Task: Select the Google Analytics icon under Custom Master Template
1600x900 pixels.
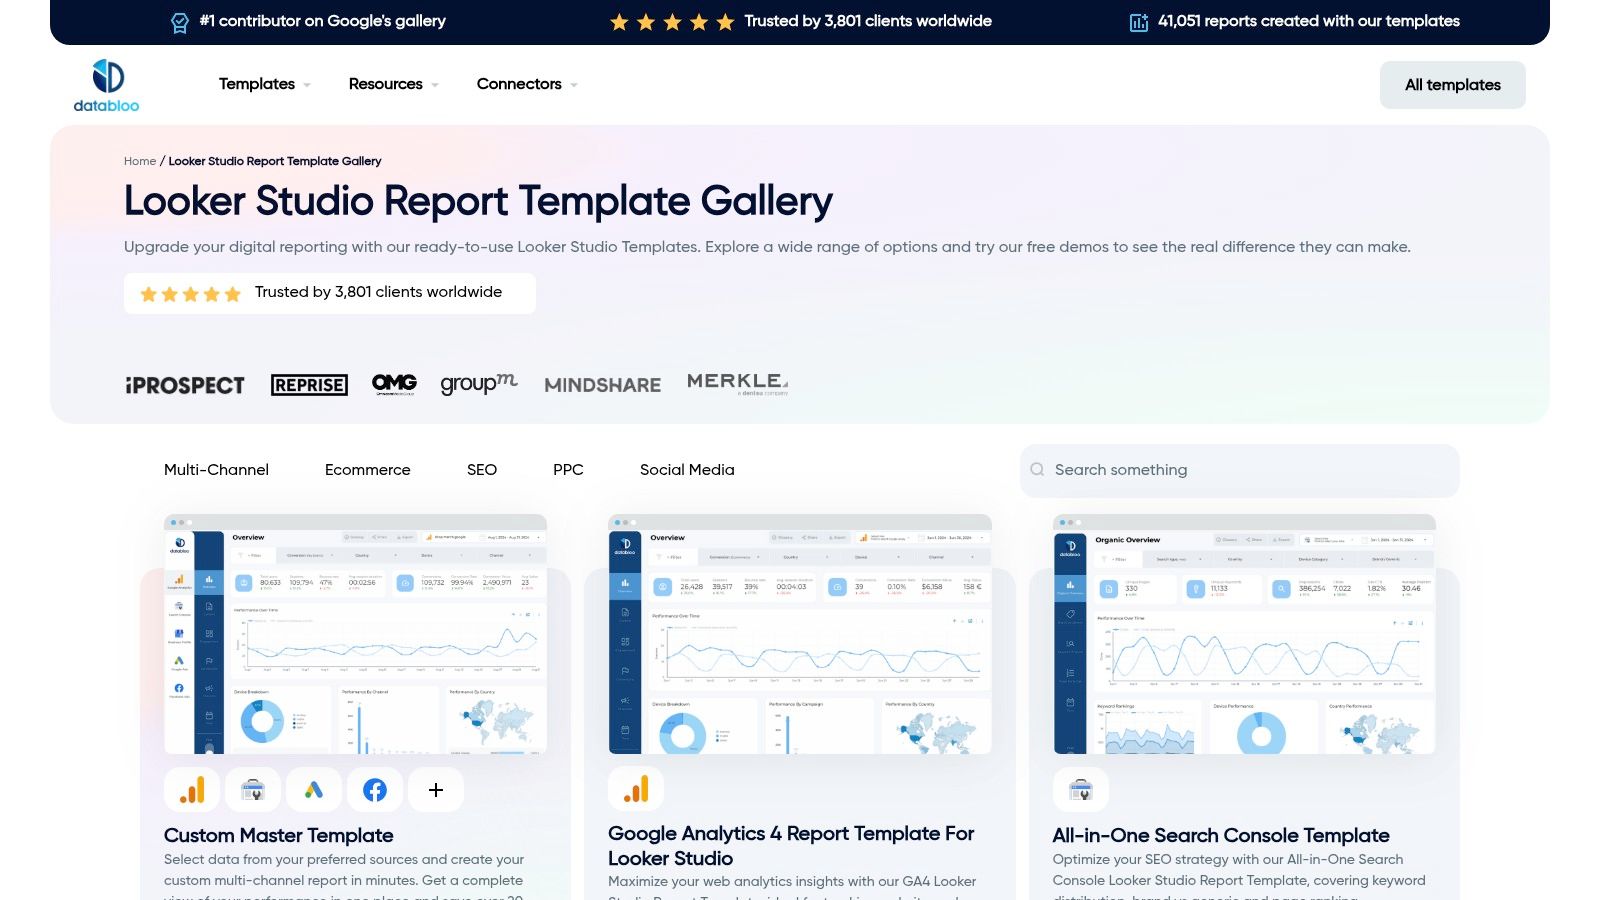Action: click(x=191, y=789)
